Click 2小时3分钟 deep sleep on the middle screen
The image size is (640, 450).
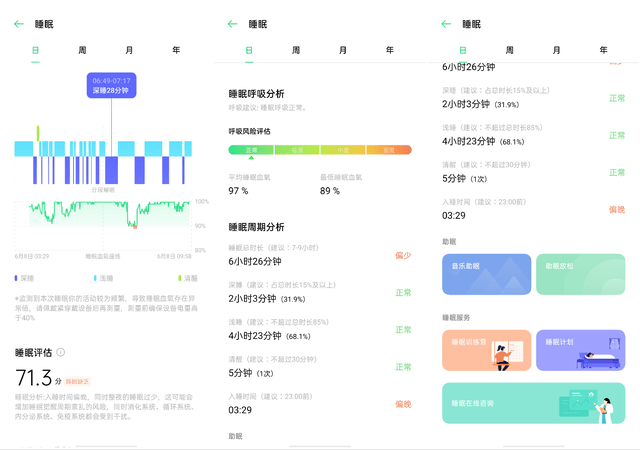point(252,299)
